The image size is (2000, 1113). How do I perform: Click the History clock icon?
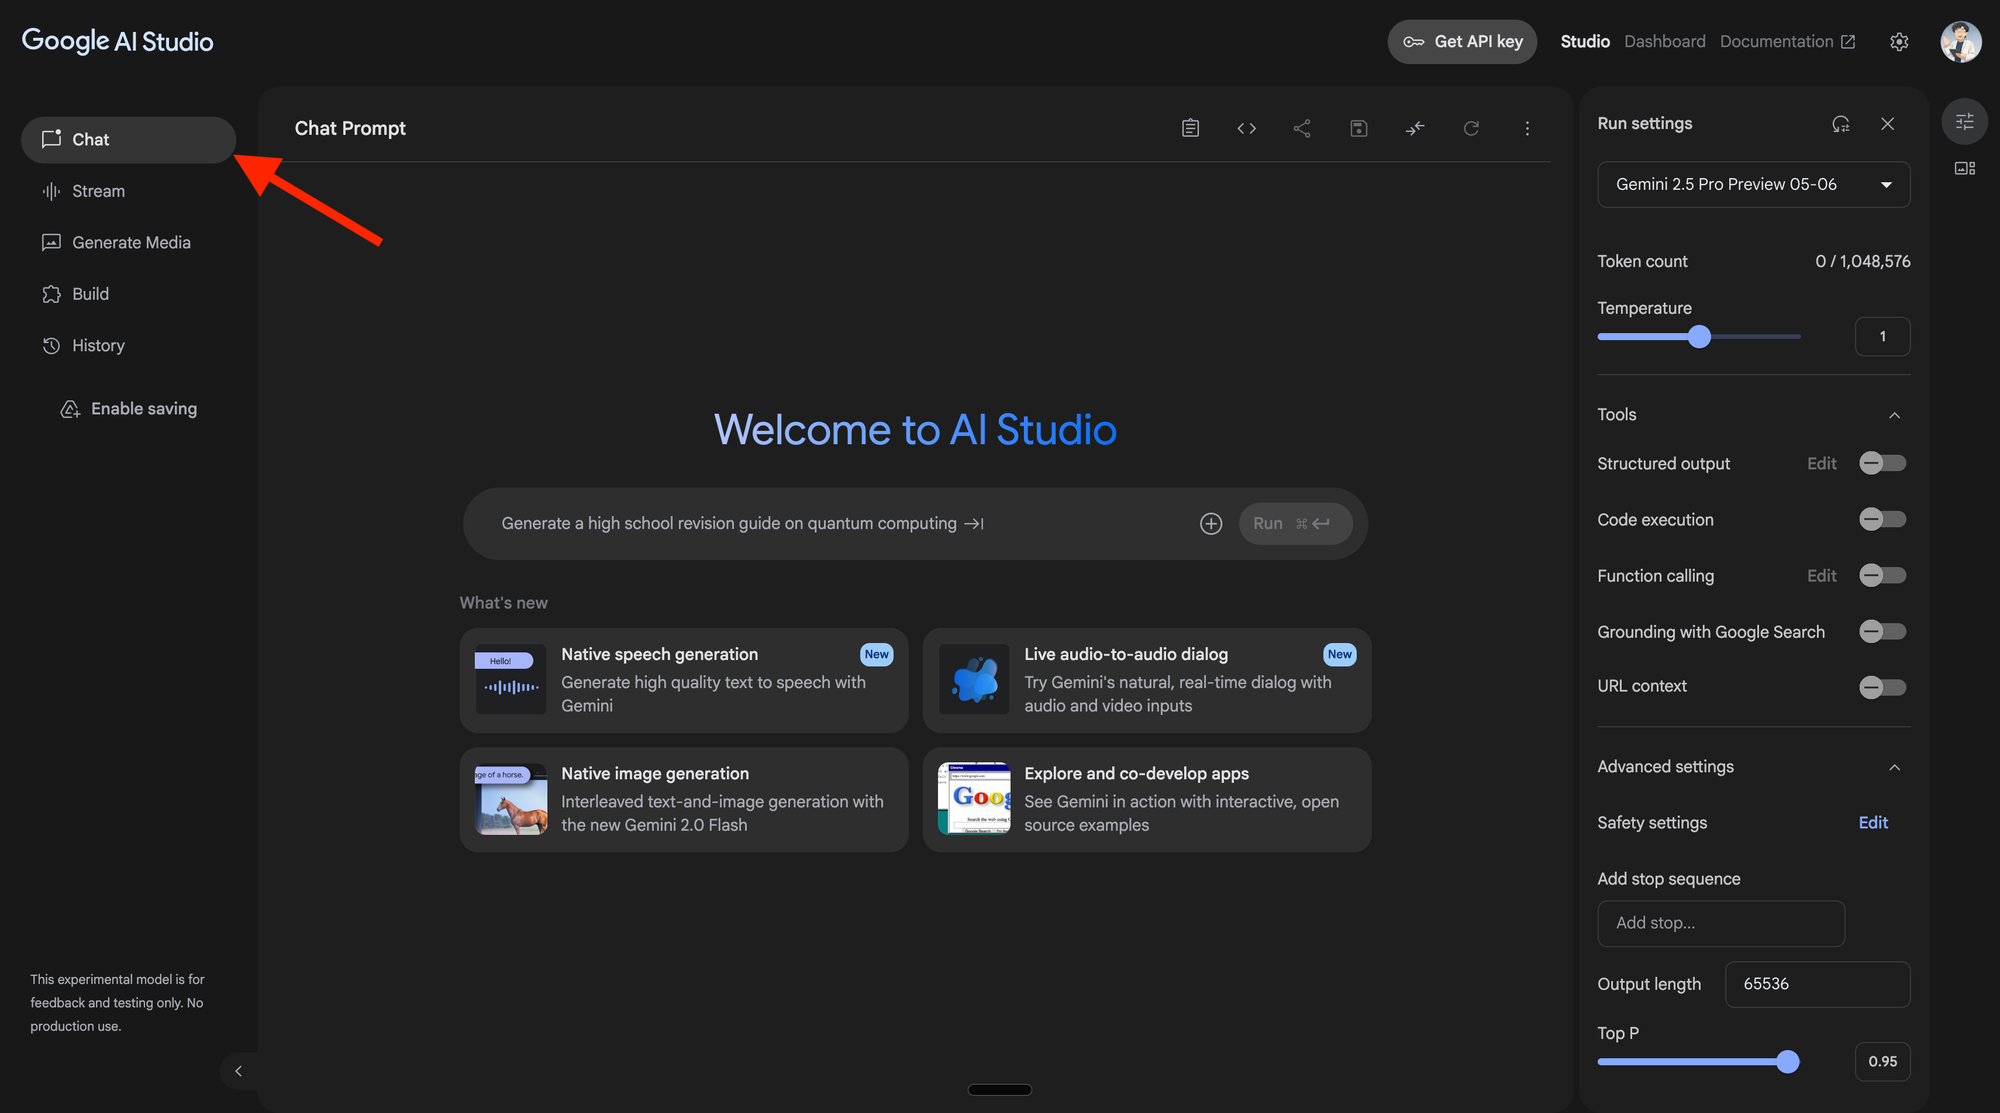point(51,346)
